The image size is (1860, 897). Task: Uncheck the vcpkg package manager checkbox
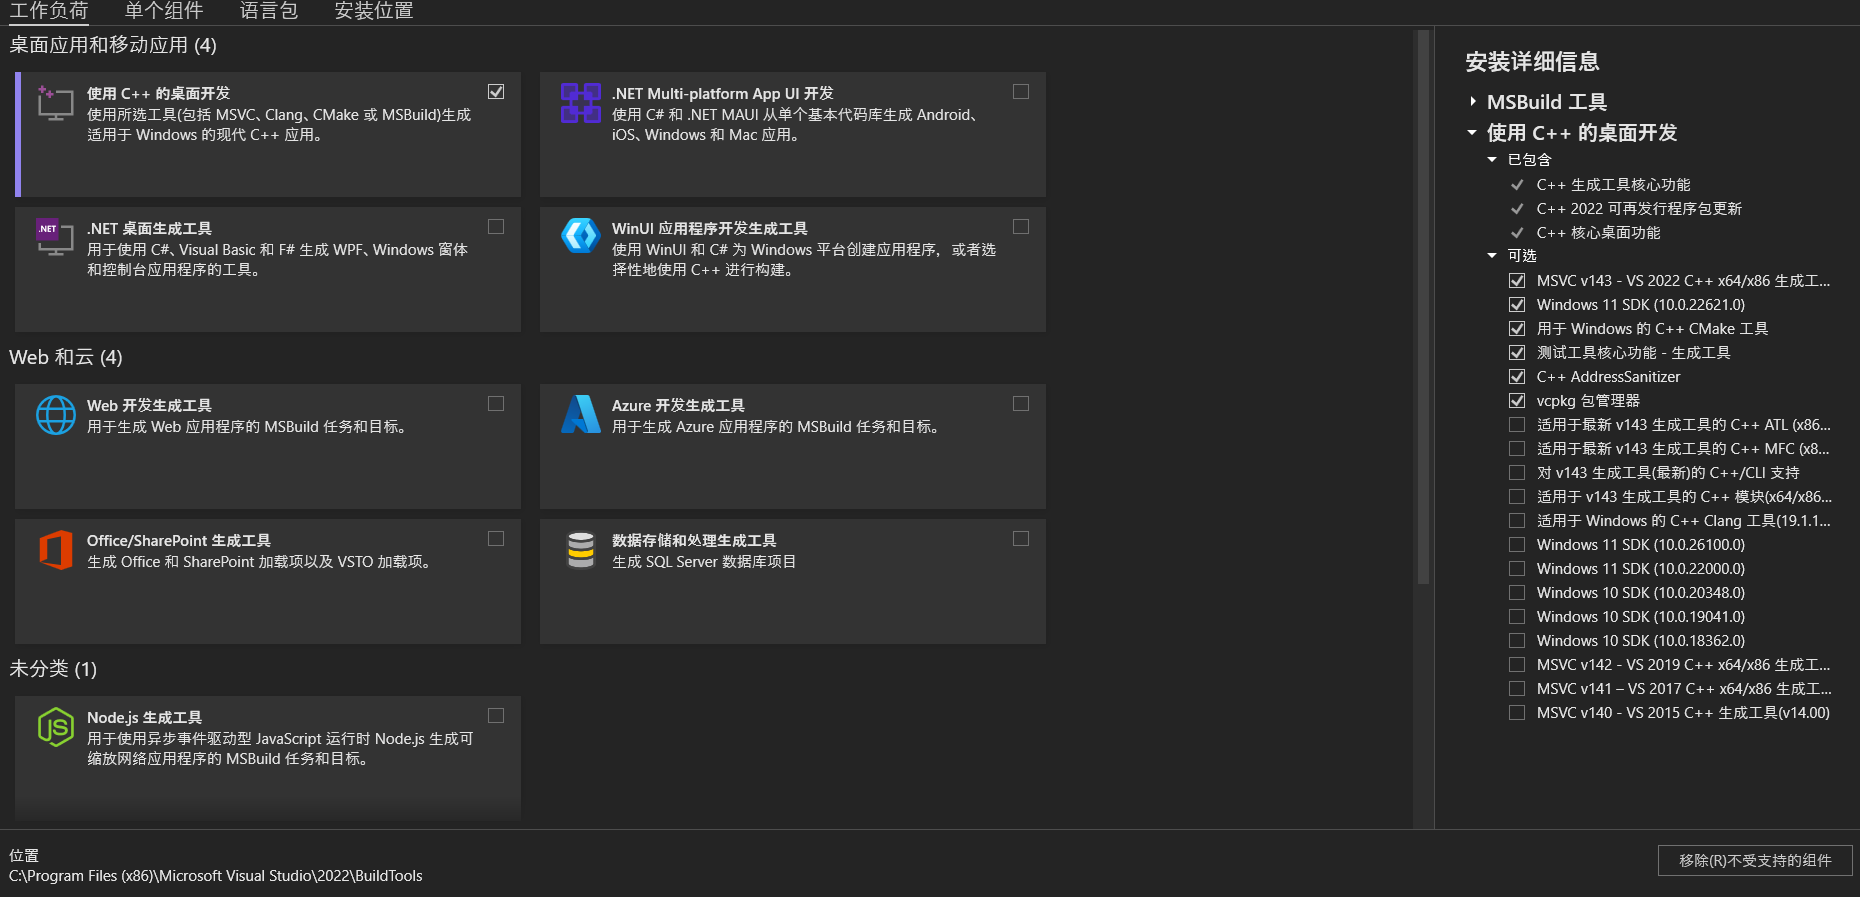pyautogui.click(x=1517, y=401)
